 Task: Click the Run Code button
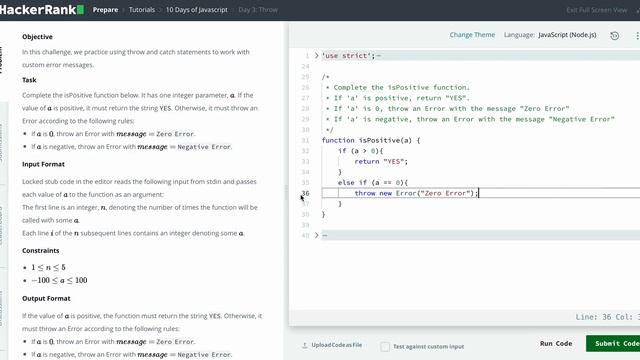[556, 344]
